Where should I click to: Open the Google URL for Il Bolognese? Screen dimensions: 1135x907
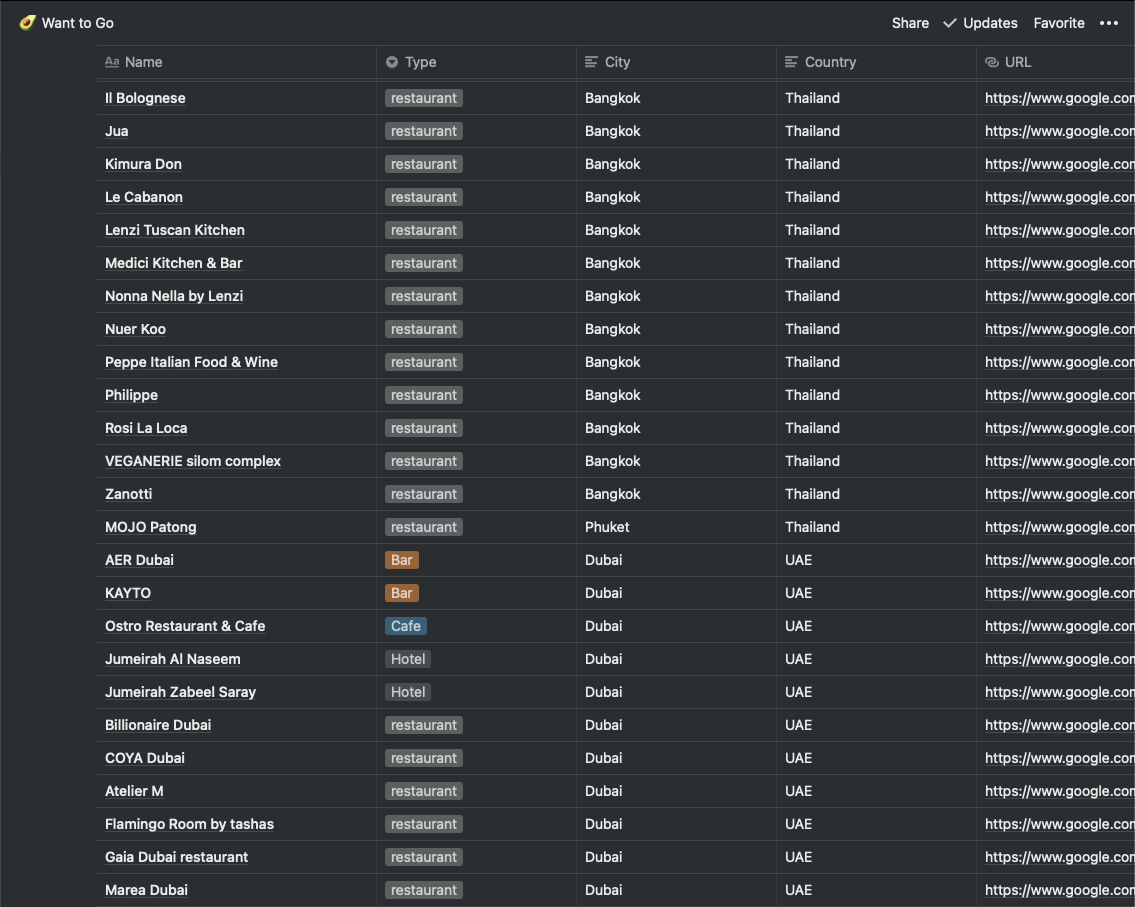[x=1059, y=98]
